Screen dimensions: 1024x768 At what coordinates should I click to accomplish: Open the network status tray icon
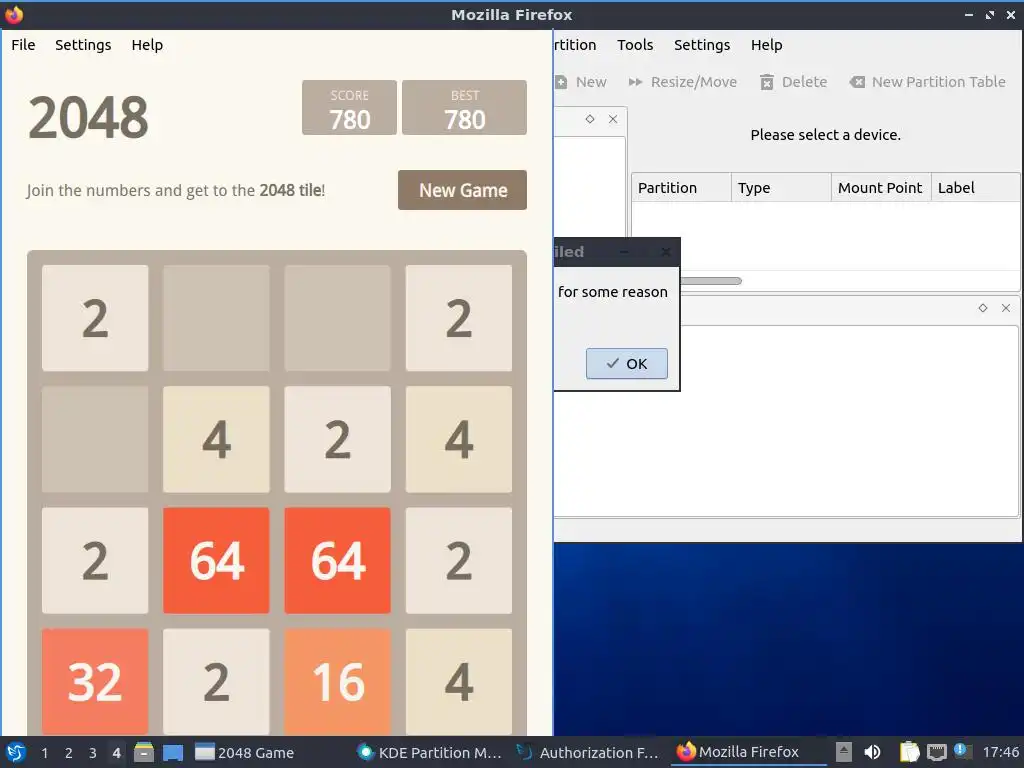coord(936,752)
